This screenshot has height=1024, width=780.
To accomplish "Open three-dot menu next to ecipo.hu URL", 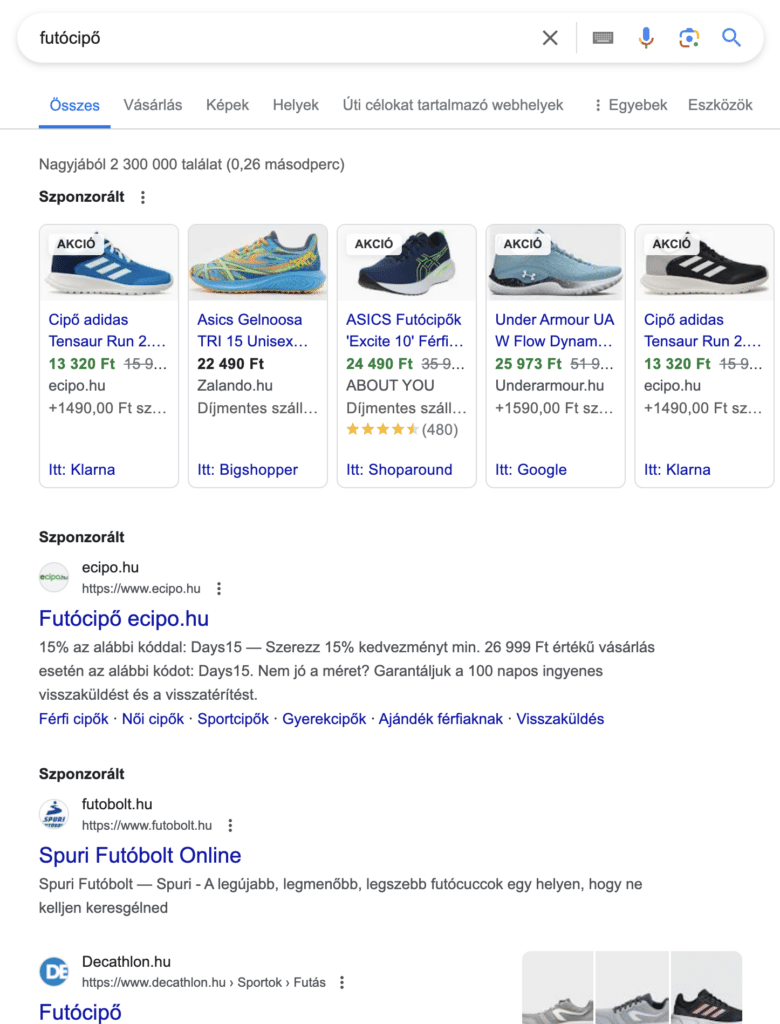I will click(219, 589).
